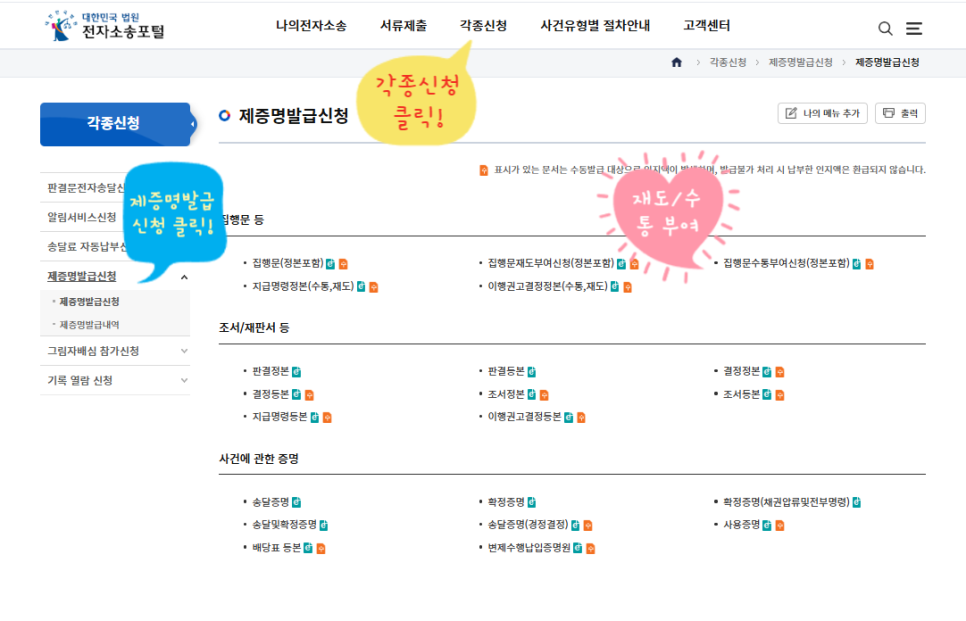Open the 서류제출 top menu
This screenshot has width=966, height=621.
pos(403,26)
